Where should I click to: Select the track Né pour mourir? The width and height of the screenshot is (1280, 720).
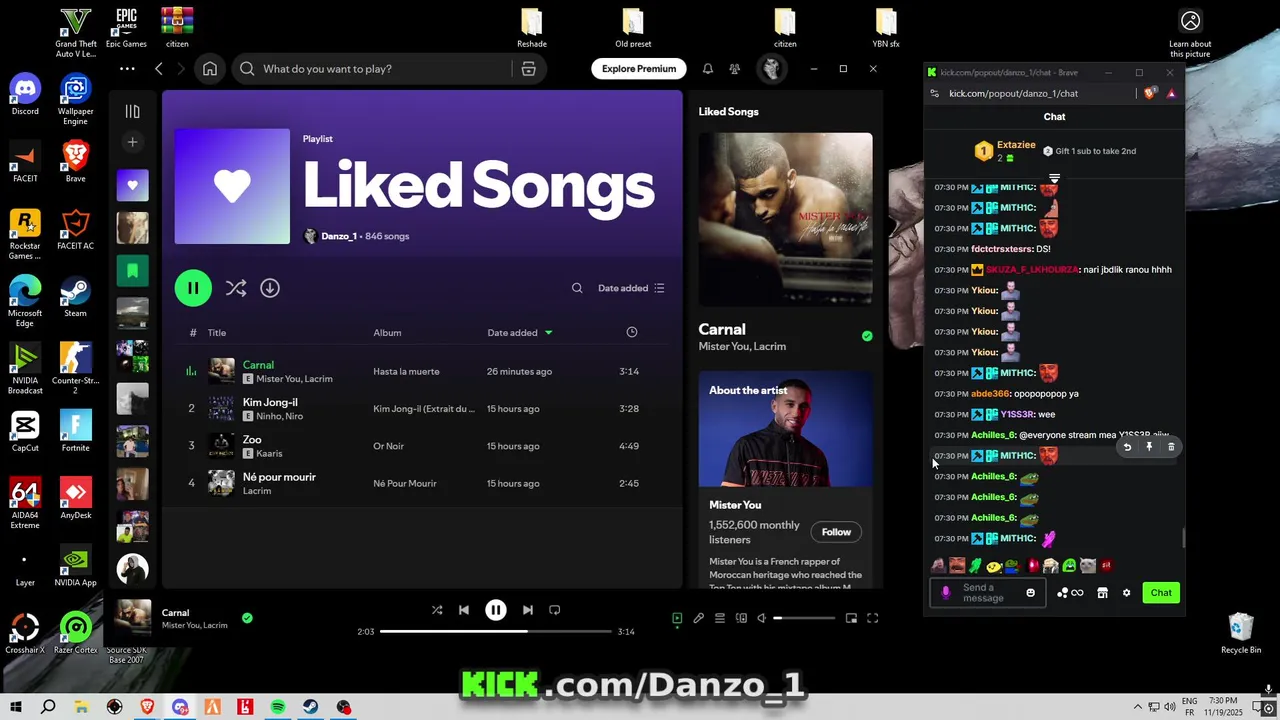tap(279, 477)
